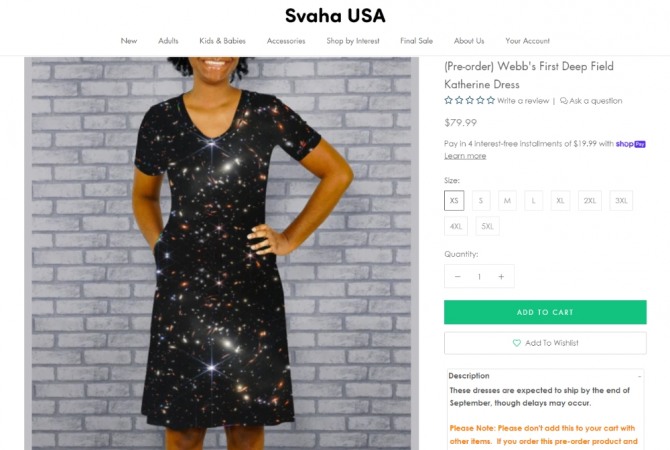Click the heart icon on the wishlist button

coord(517,343)
